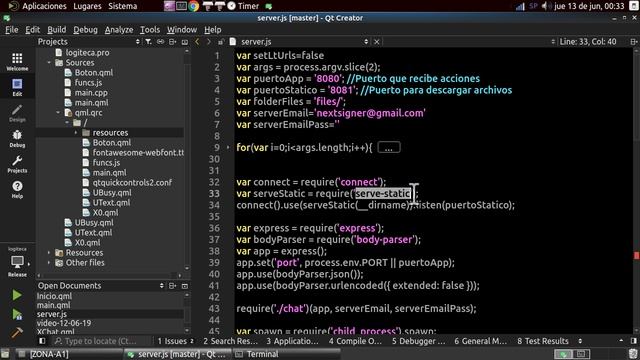
Task: Synchronize Projects tree with editor link icon
Action: tap(160, 42)
